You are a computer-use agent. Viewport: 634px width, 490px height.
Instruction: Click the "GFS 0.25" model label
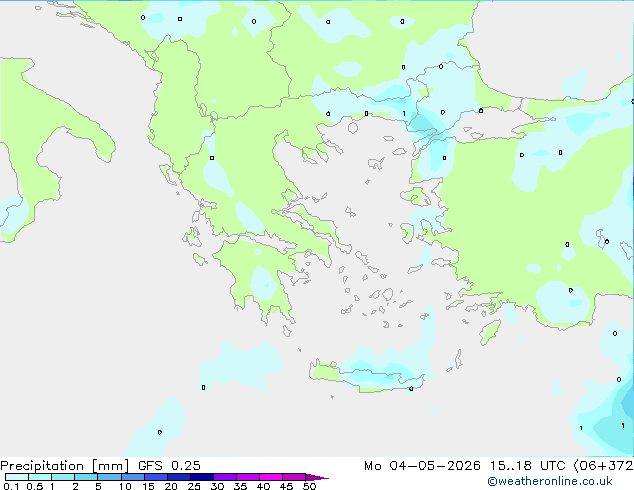pos(169,466)
